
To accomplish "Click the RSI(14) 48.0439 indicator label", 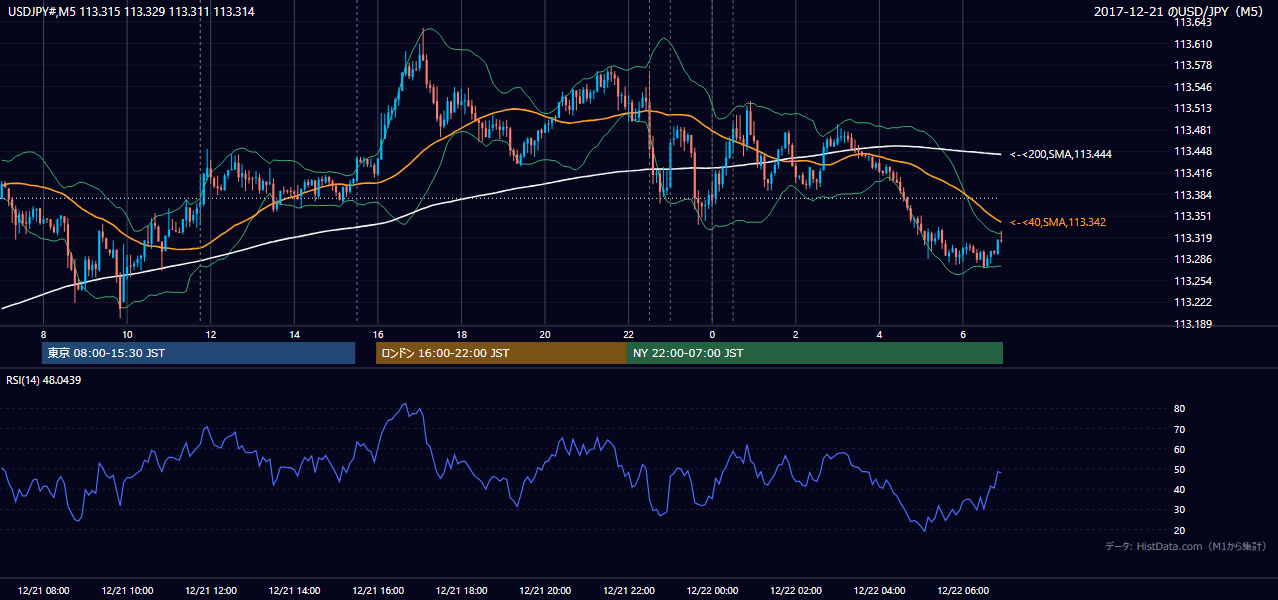I will [44, 379].
